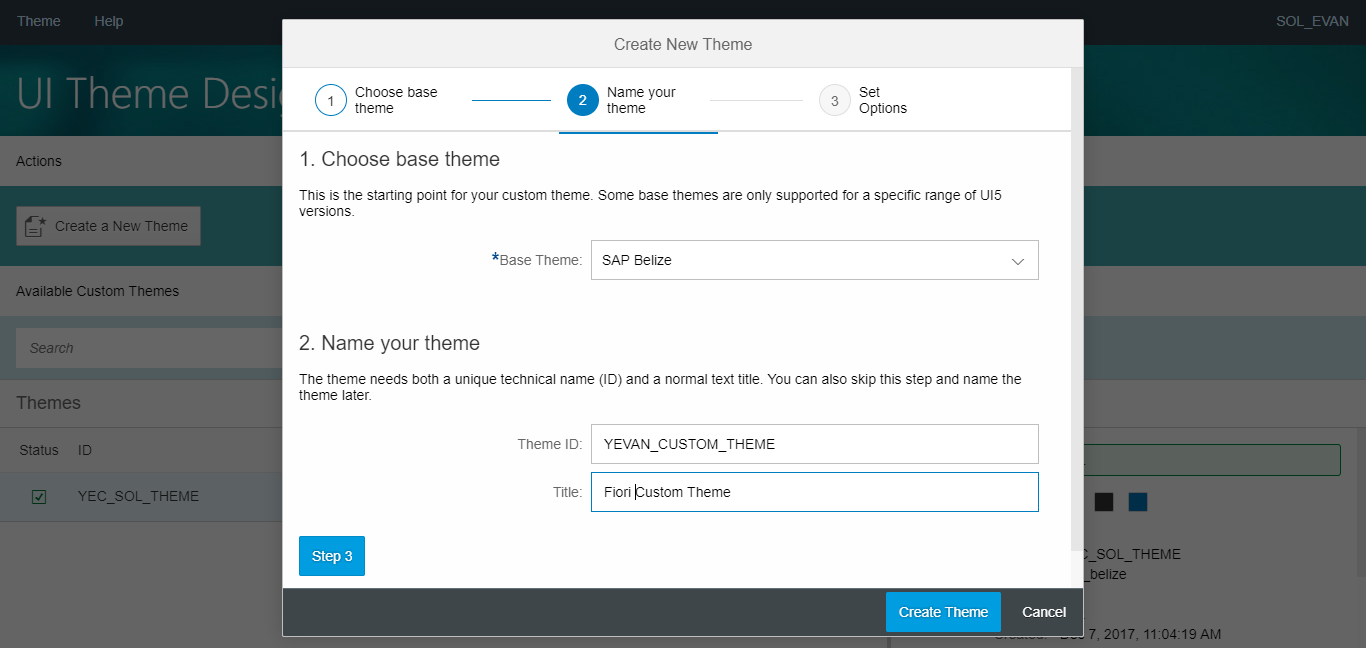Viewport: 1366px width, 648px height.
Task: Cancel the theme creation dialog
Action: 1043,611
